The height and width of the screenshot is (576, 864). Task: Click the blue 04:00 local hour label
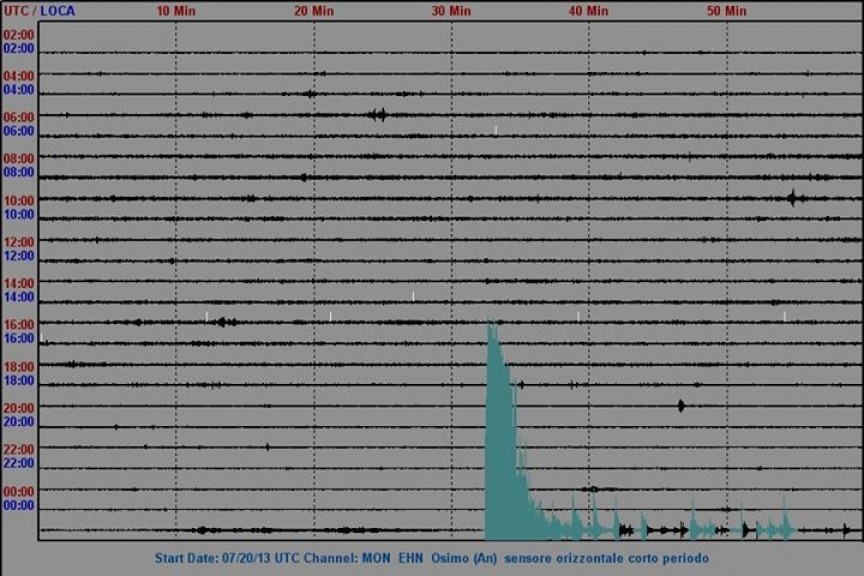tap(19, 90)
